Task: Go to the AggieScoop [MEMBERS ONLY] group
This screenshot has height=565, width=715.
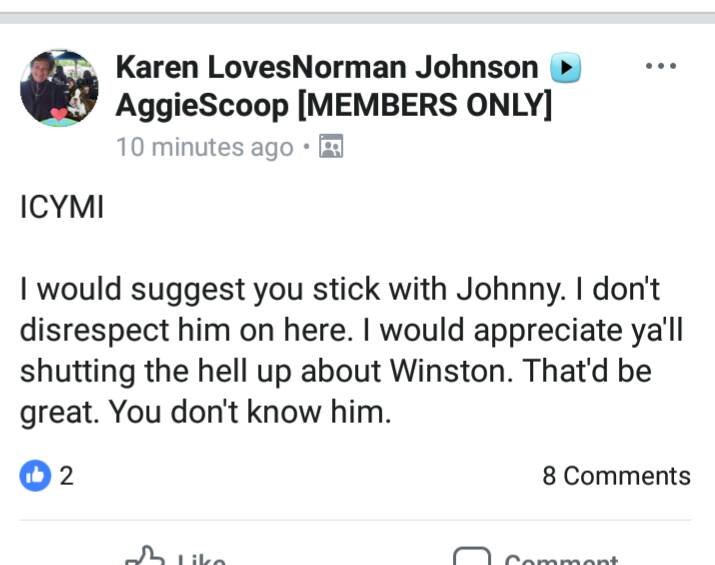Action: point(333,106)
